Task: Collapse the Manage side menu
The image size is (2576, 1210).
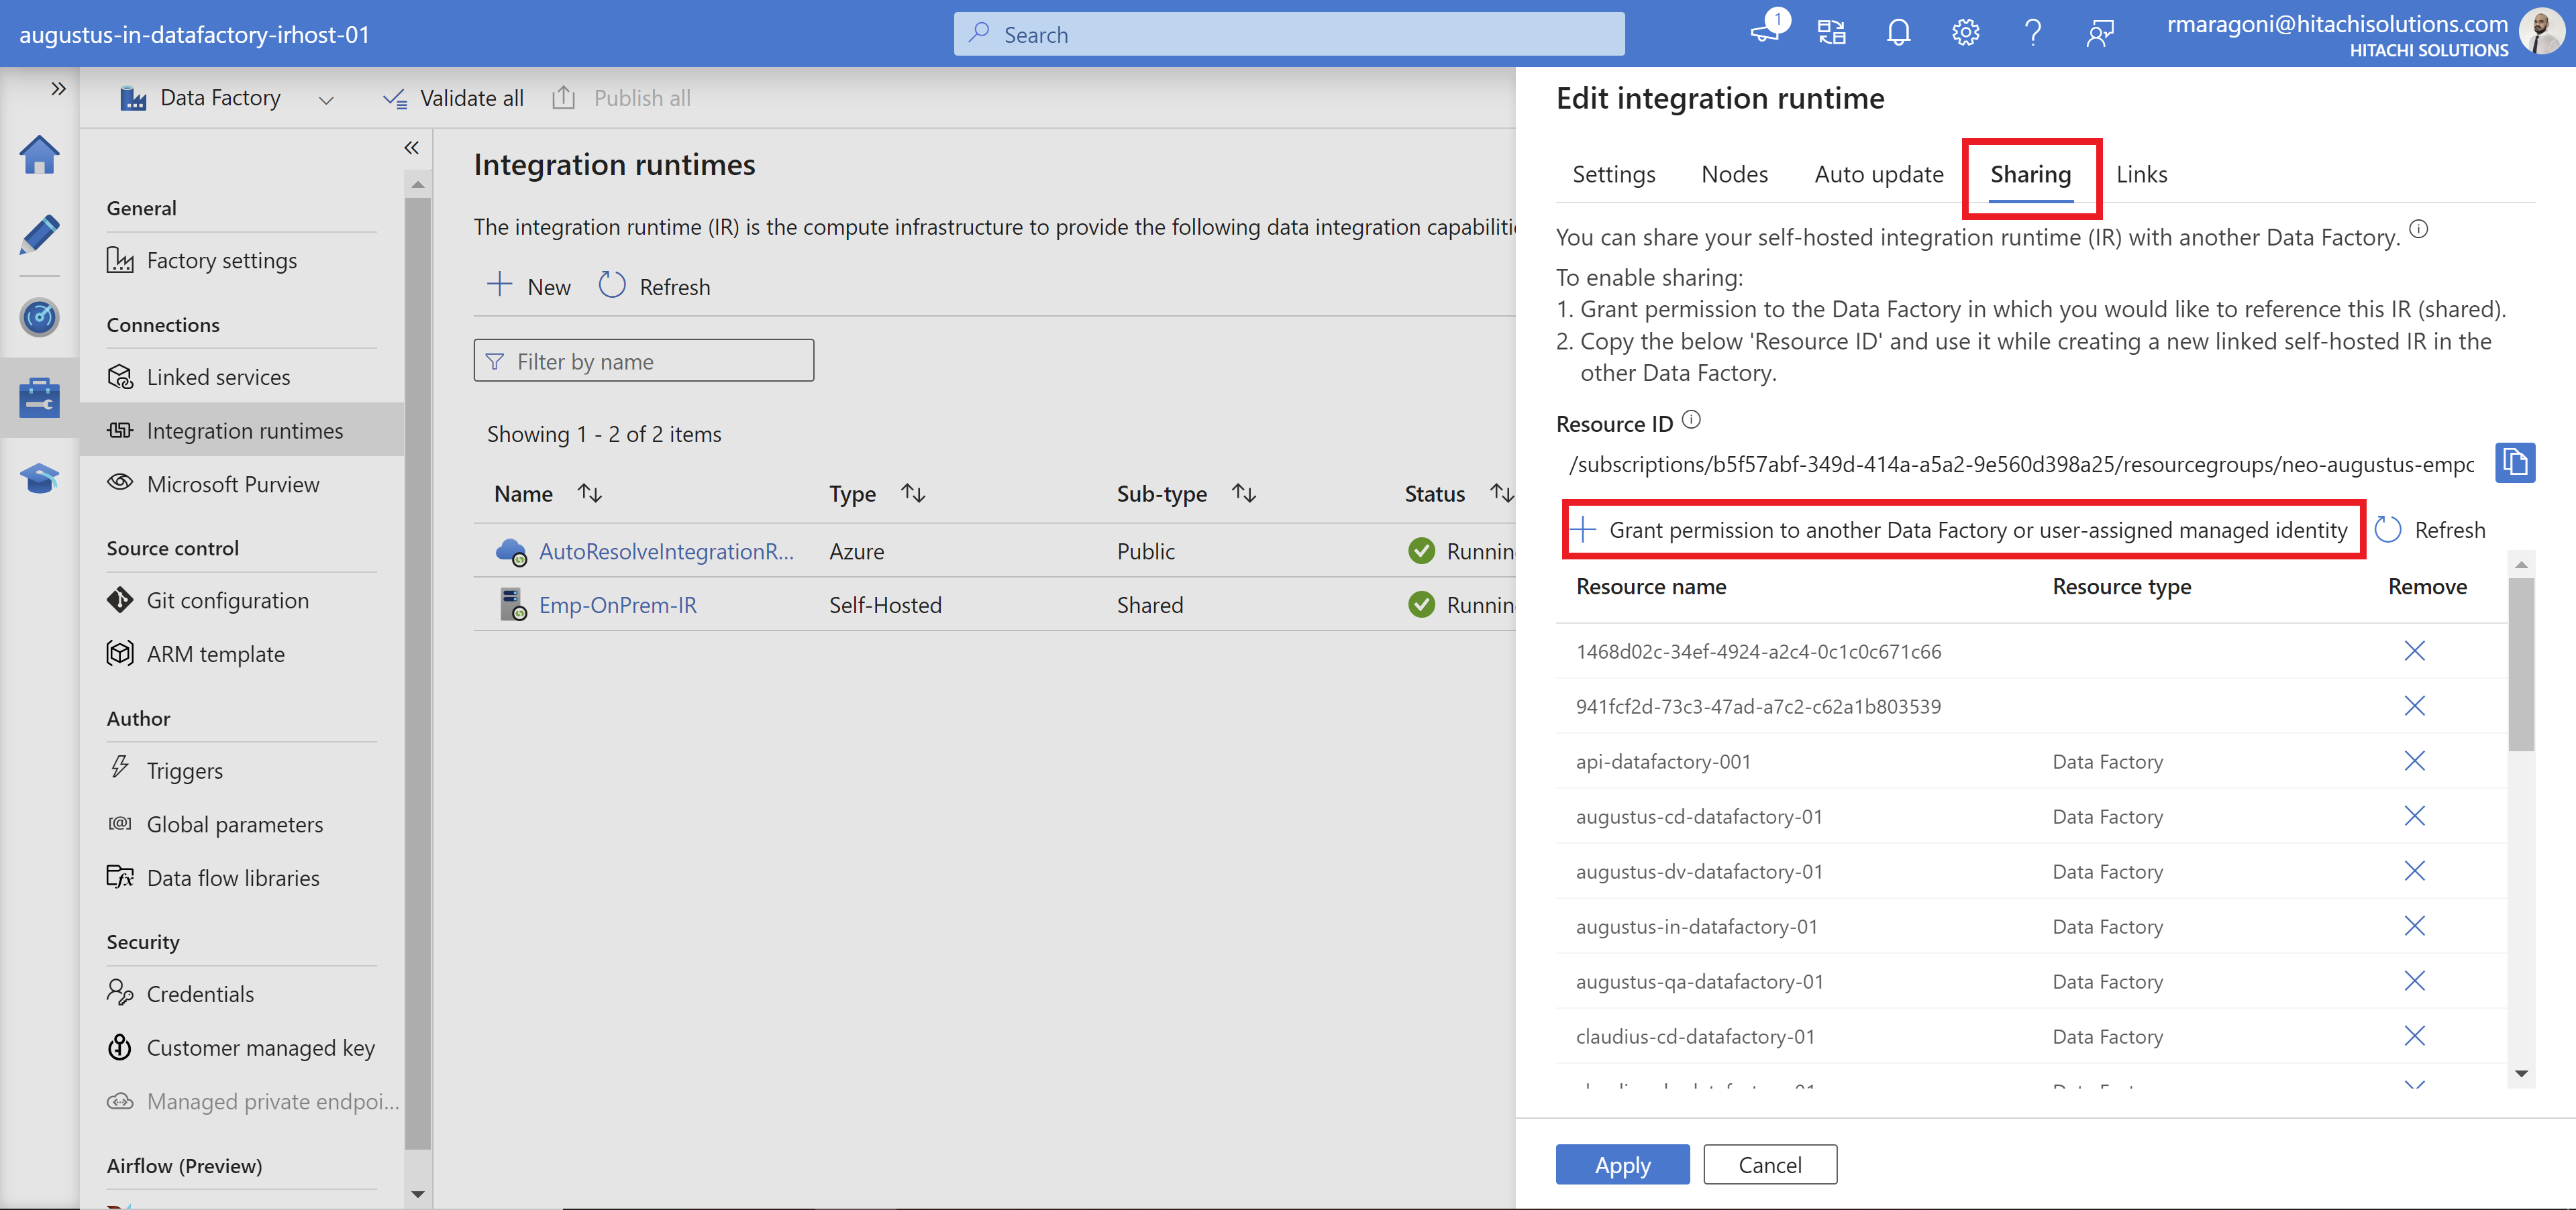Action: coord(411,148)
